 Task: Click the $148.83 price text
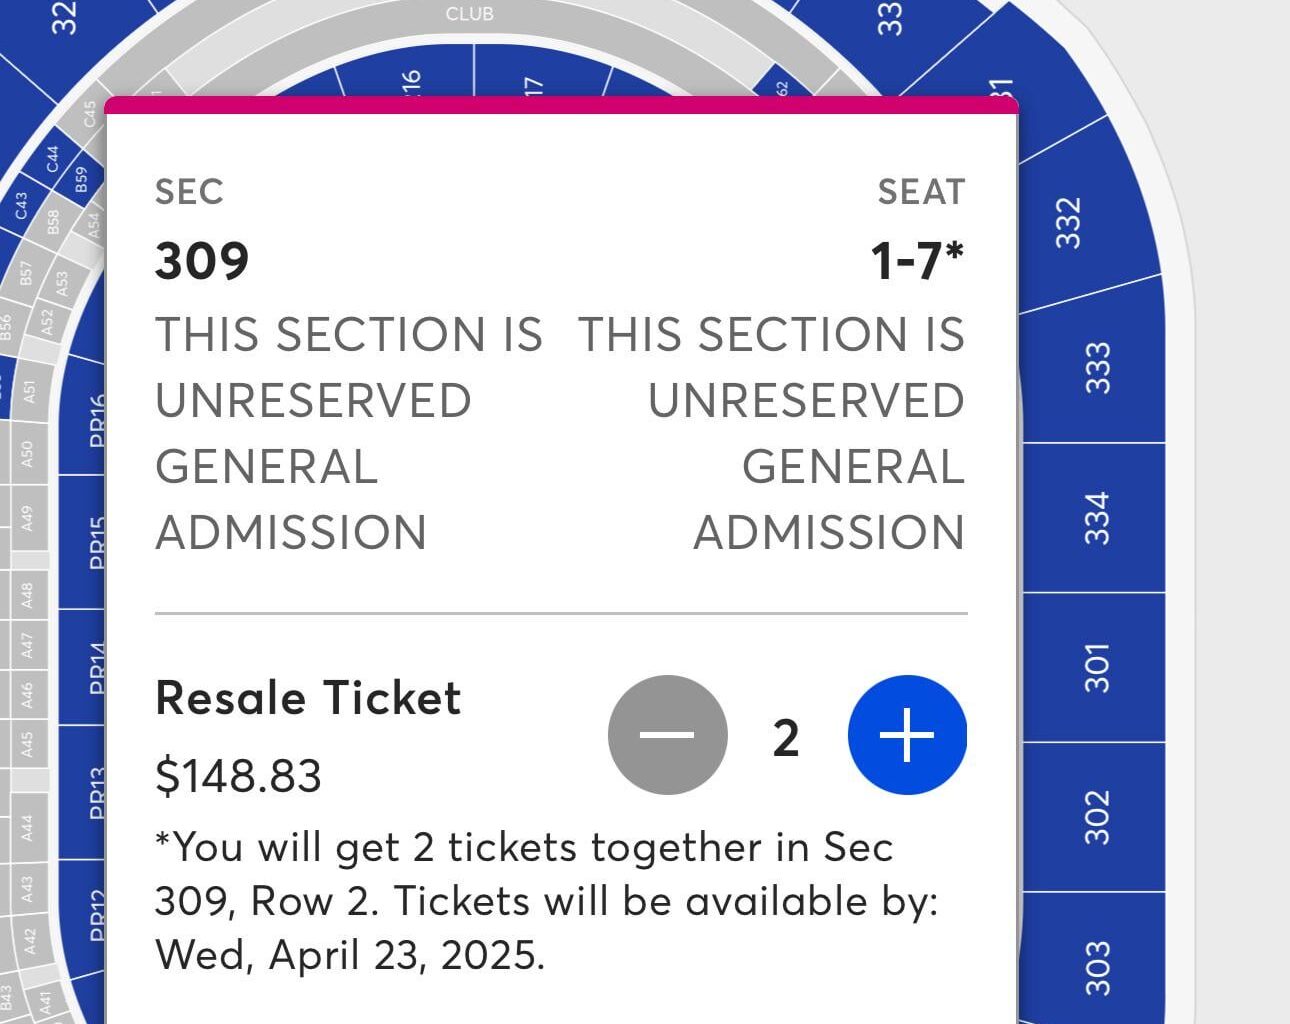pos(238,775)
